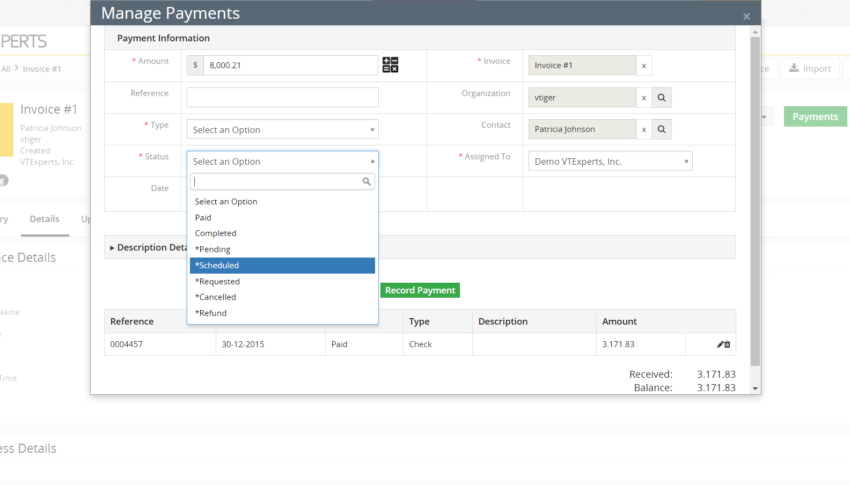Click the Description column header

click(503, 321)
